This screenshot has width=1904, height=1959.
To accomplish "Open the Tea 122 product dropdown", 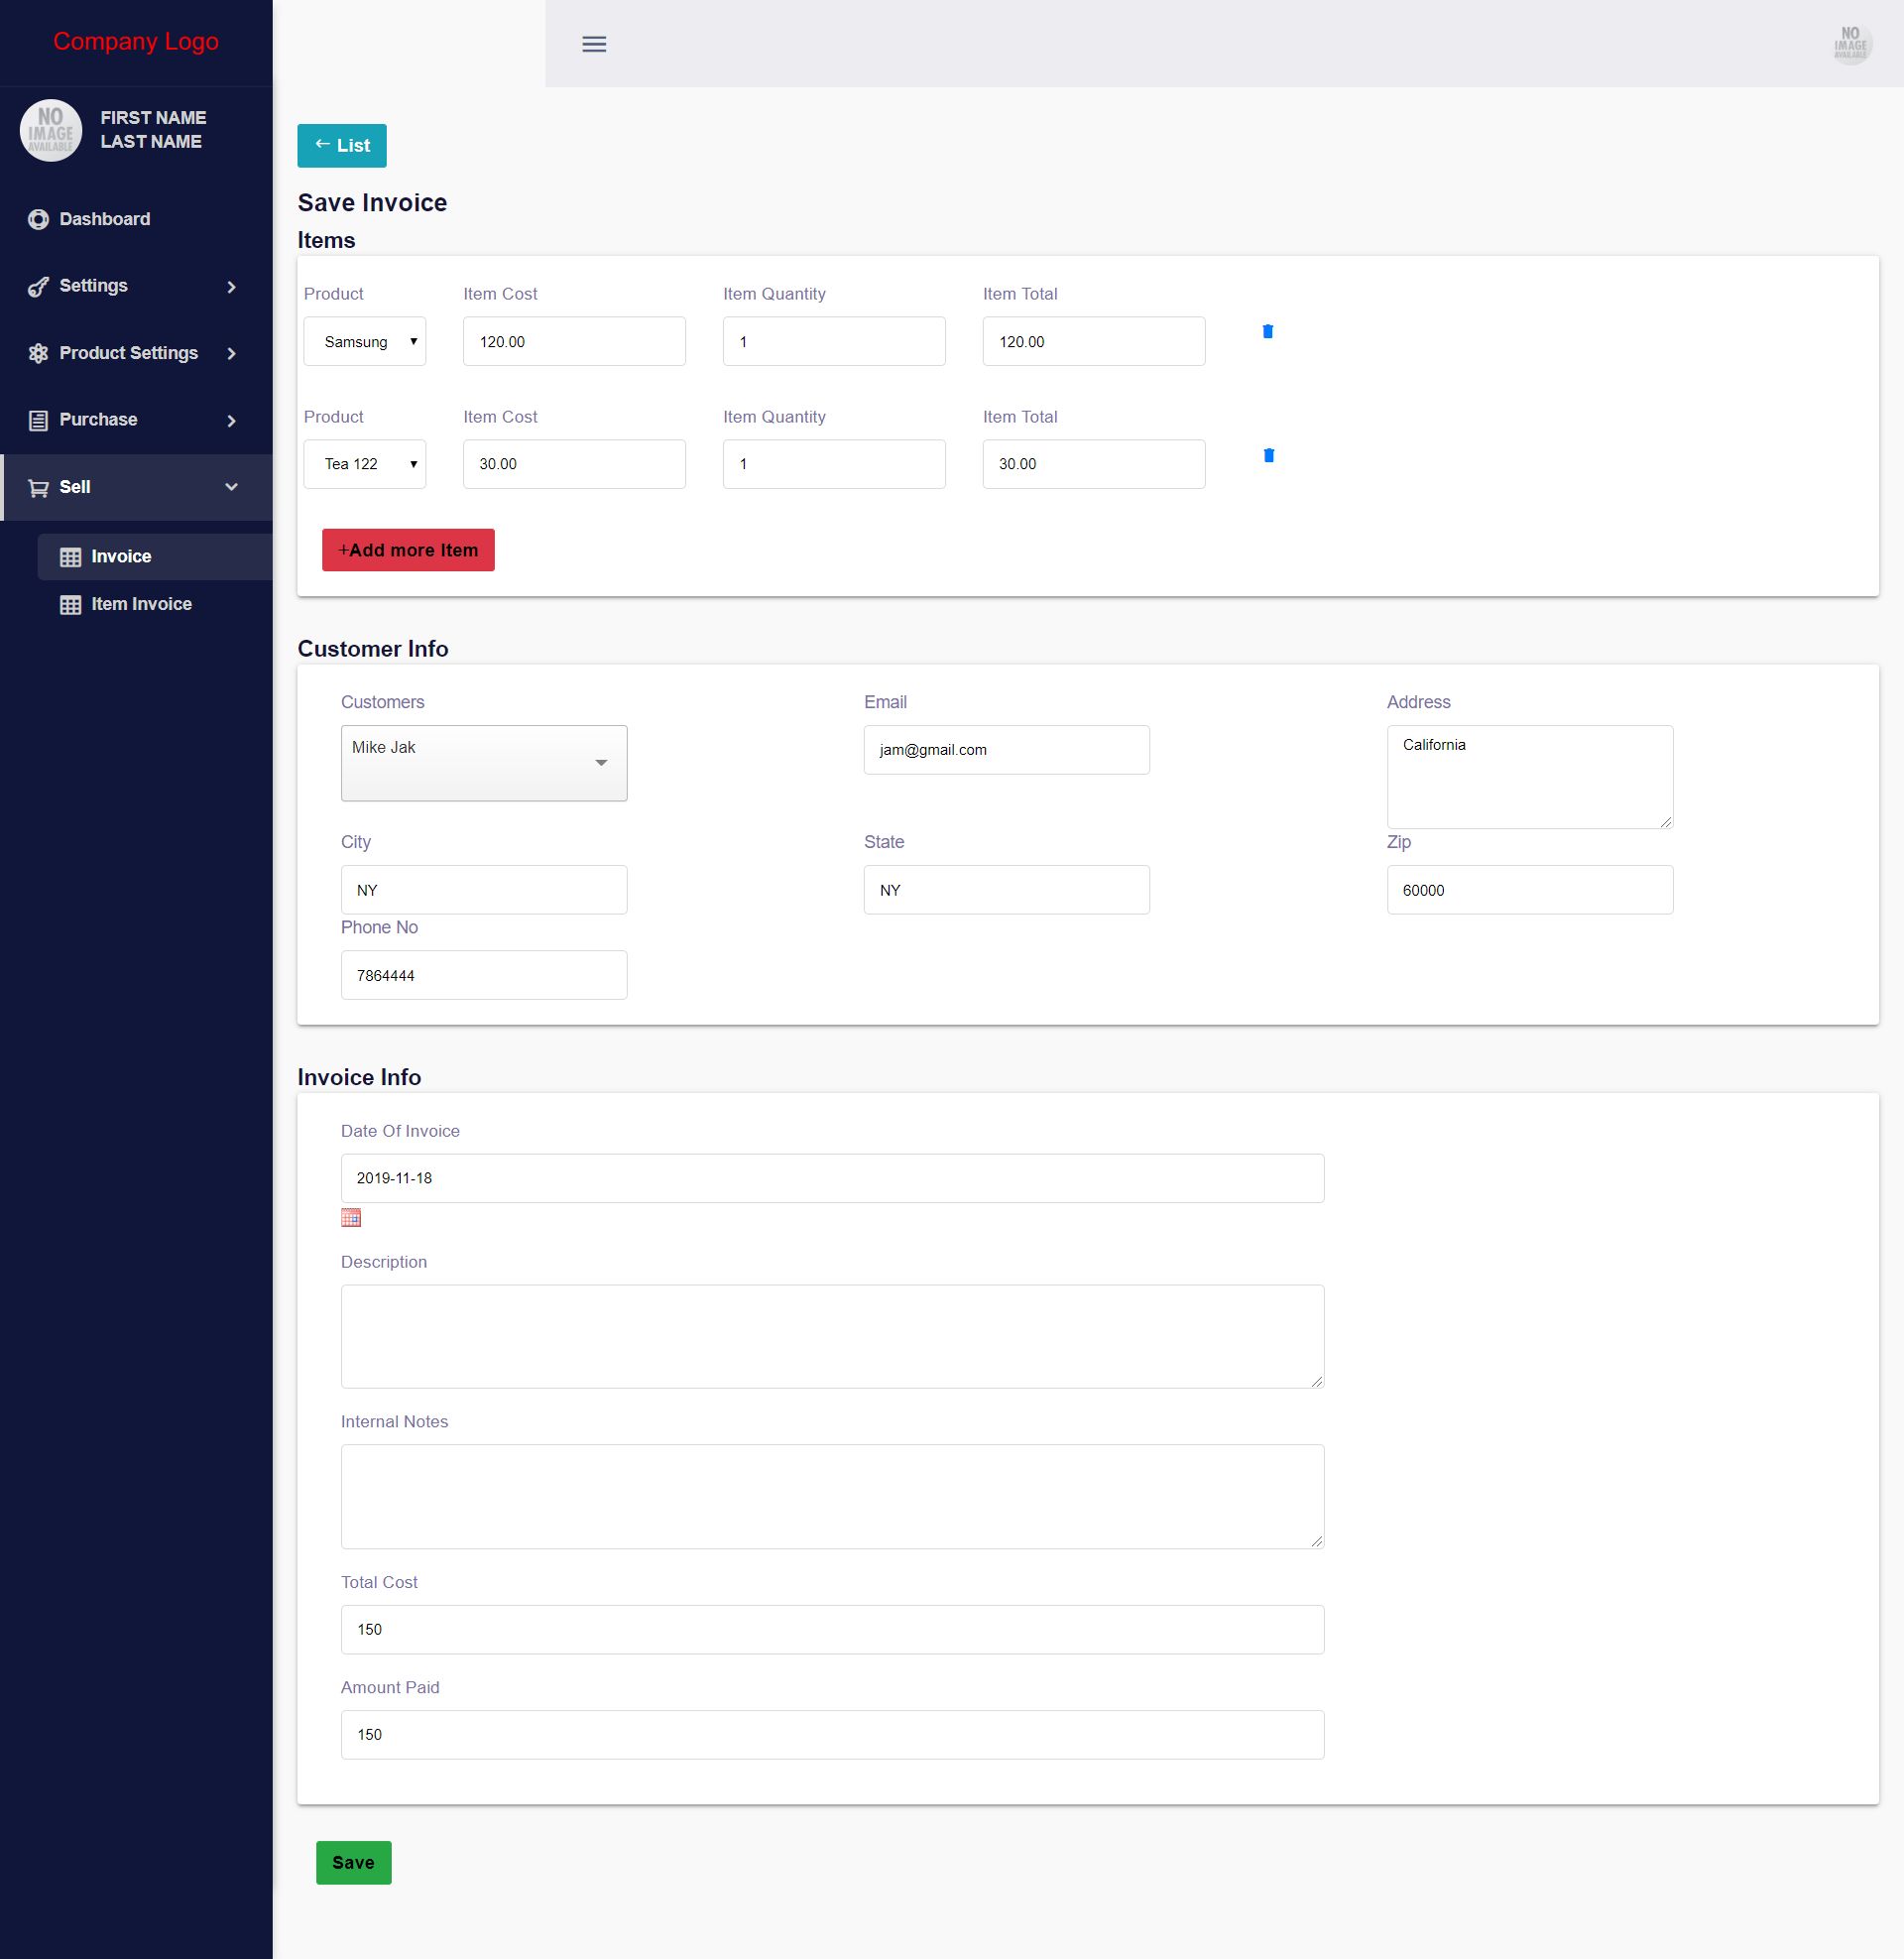I will point(365,464).
